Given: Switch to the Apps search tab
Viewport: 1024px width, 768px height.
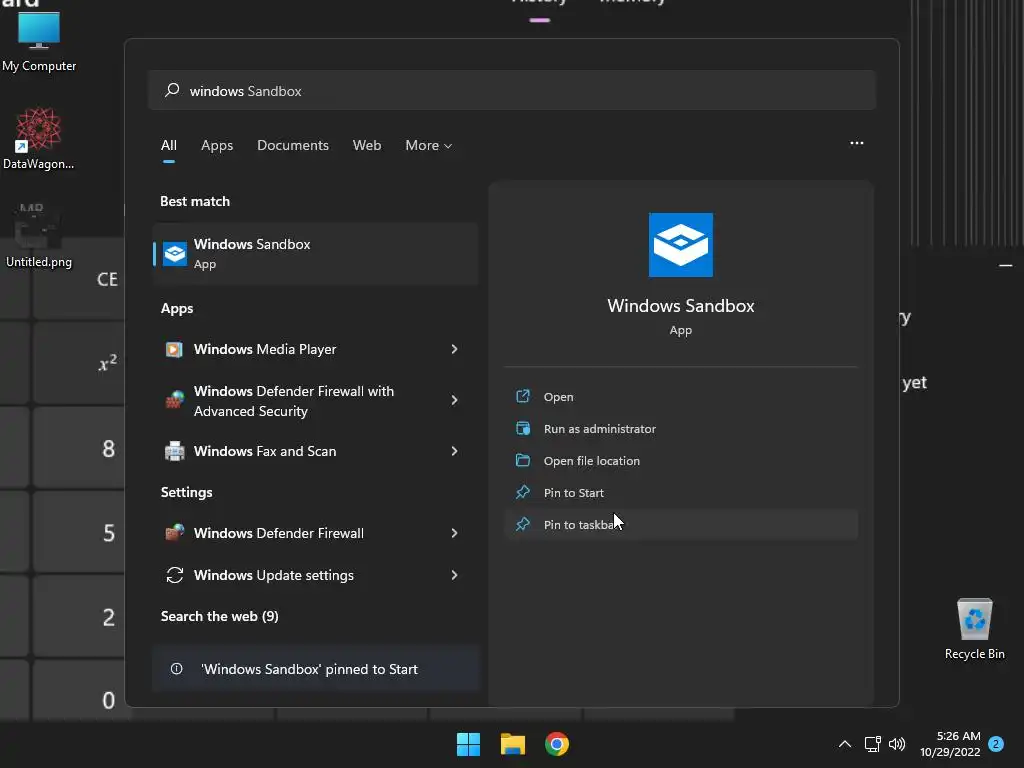Looking at the screenshot, I should coord(217,145).
